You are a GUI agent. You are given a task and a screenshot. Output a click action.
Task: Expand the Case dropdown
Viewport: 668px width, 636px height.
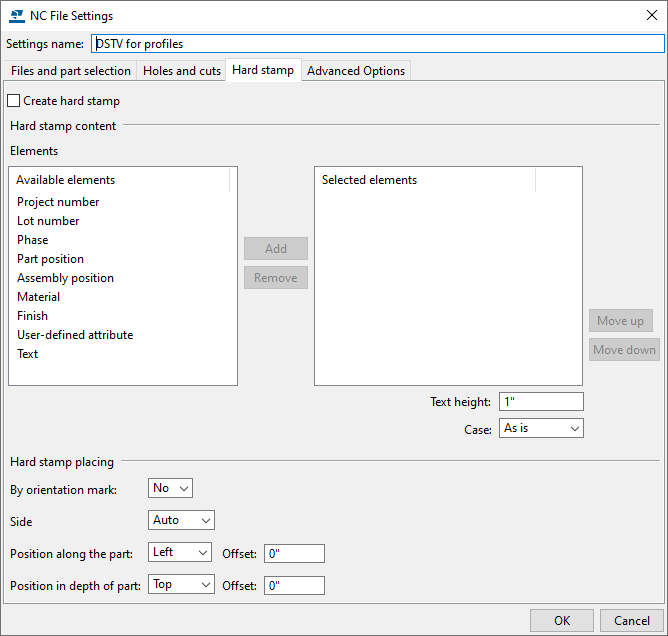pos(540,428)
